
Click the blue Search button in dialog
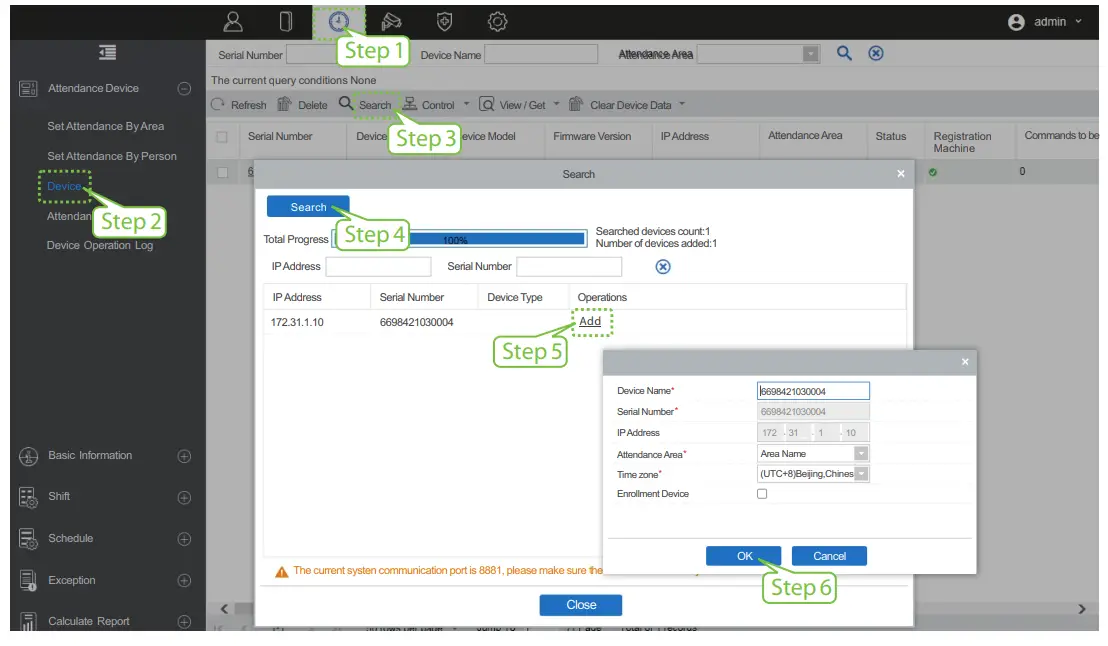coord(308,207)
